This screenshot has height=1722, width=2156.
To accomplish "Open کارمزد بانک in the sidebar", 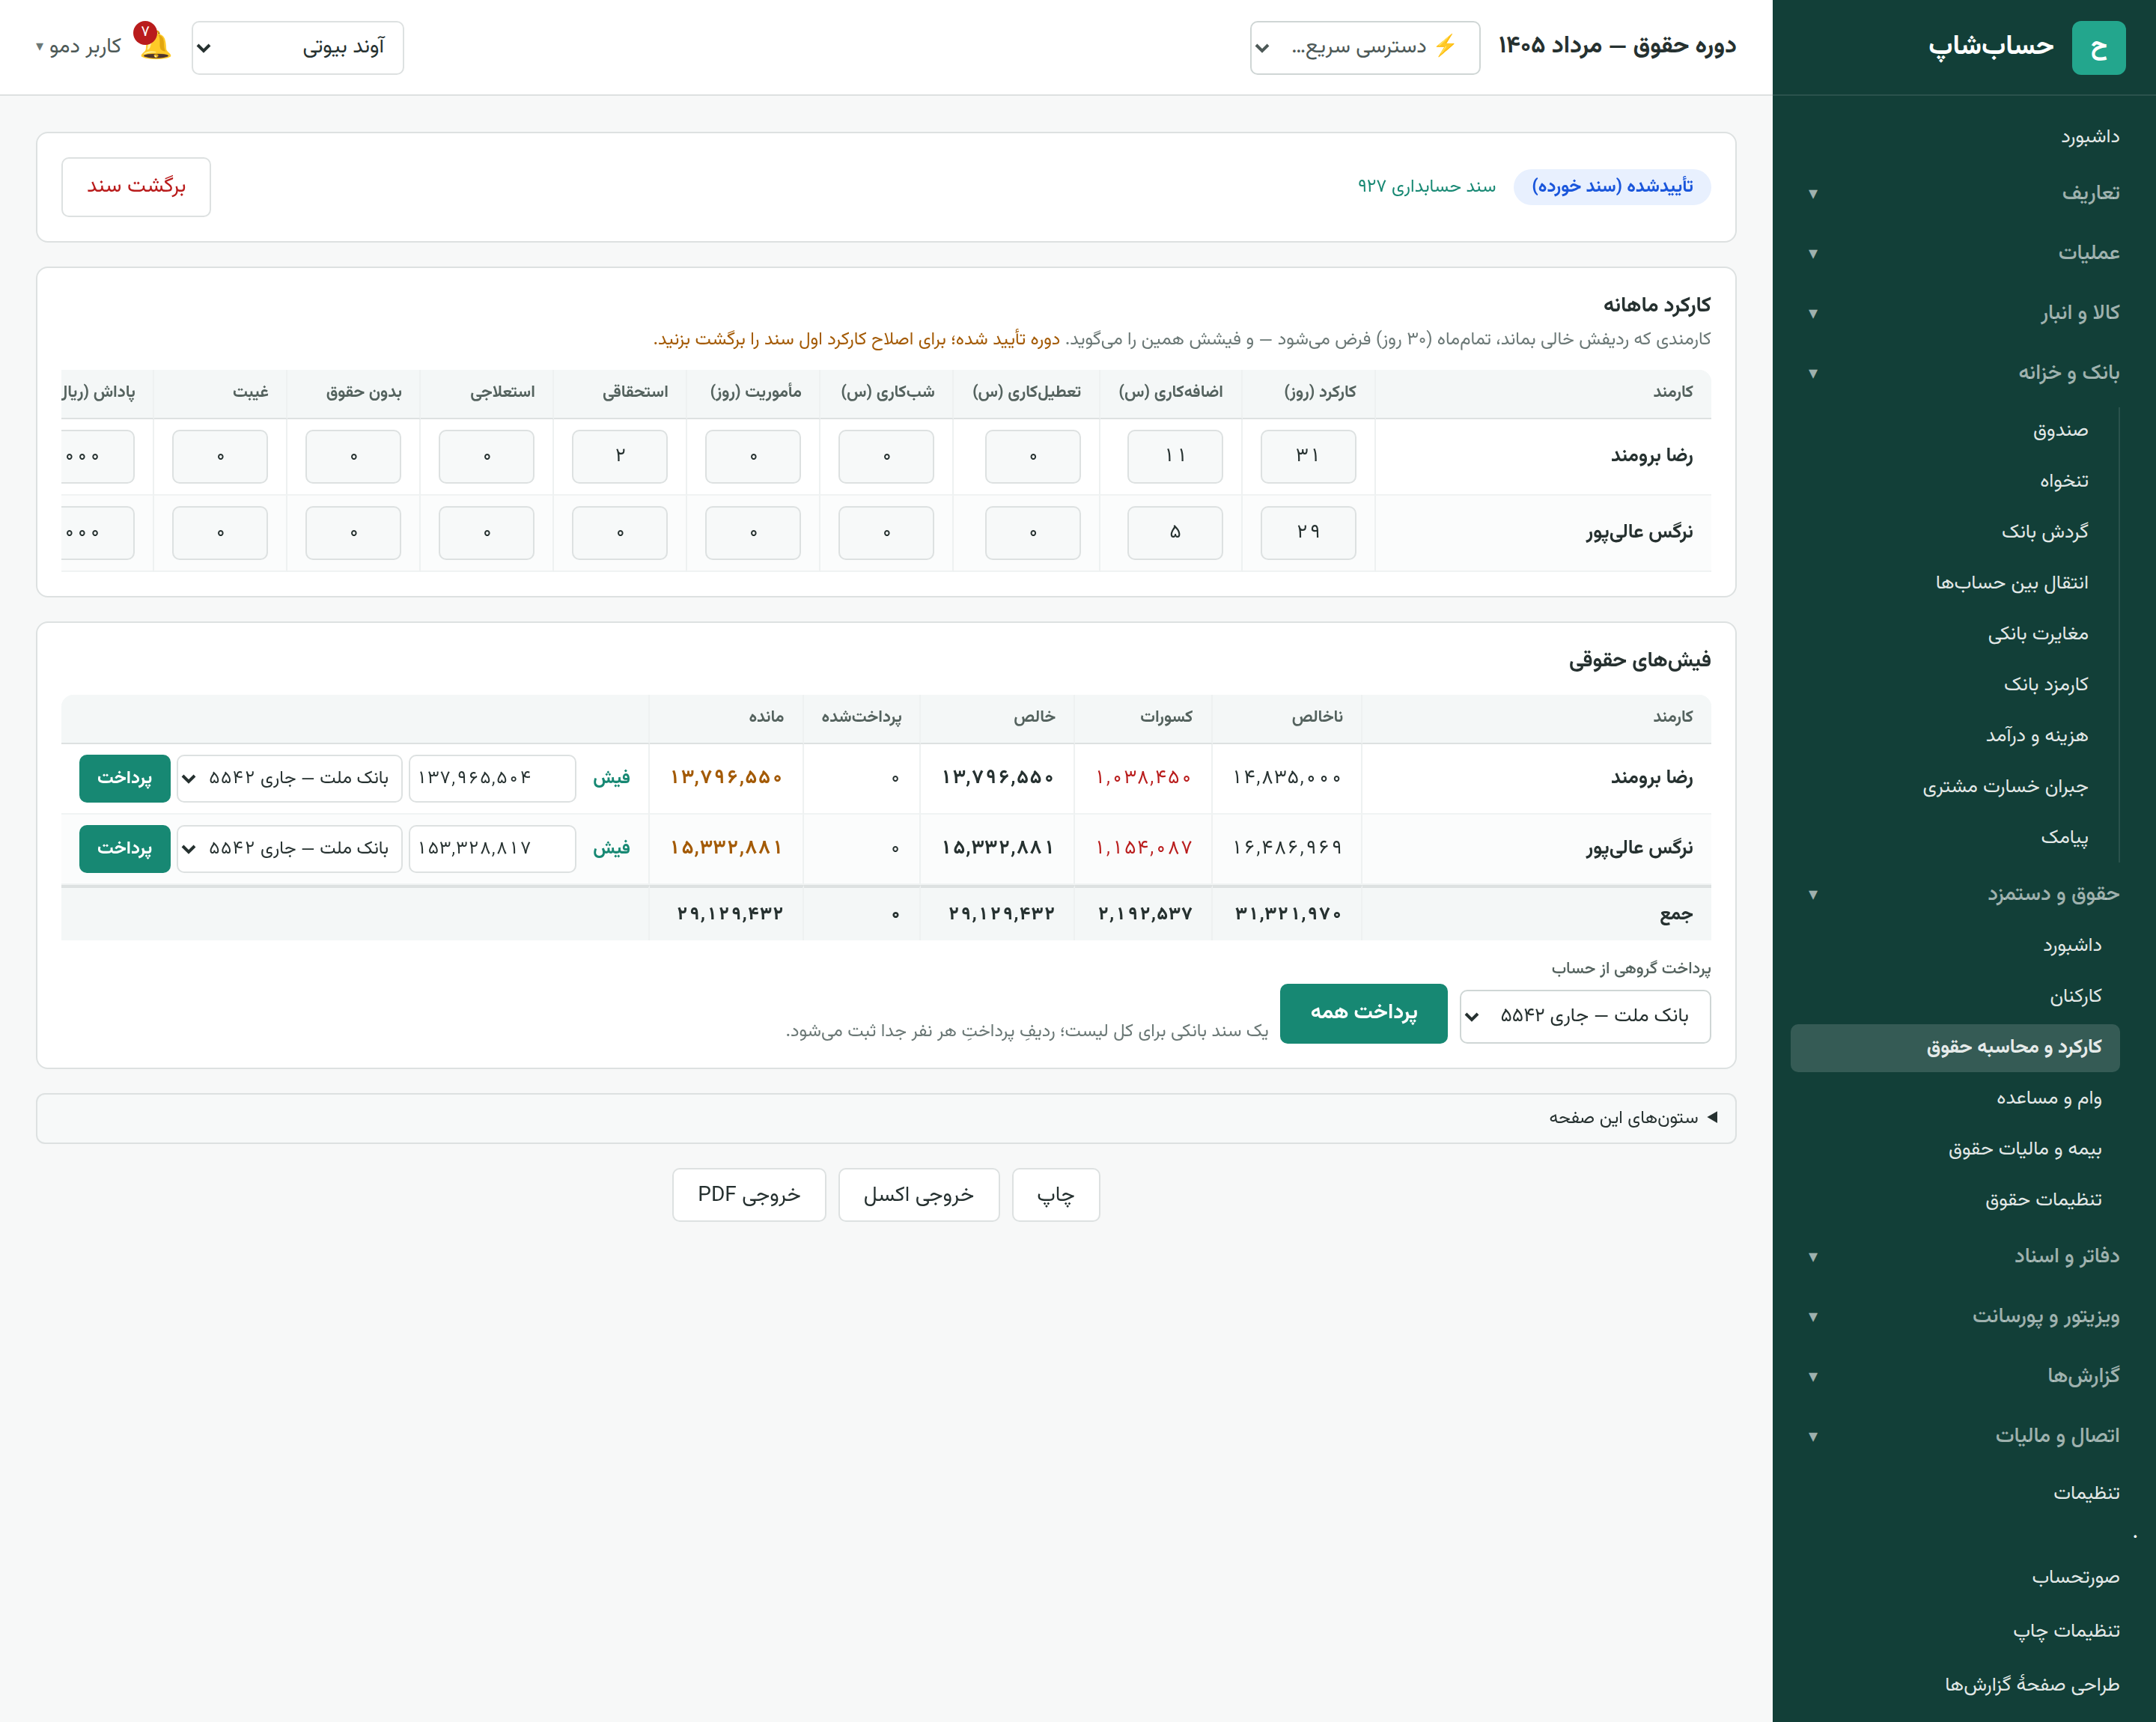I will tap(2045, 685).
